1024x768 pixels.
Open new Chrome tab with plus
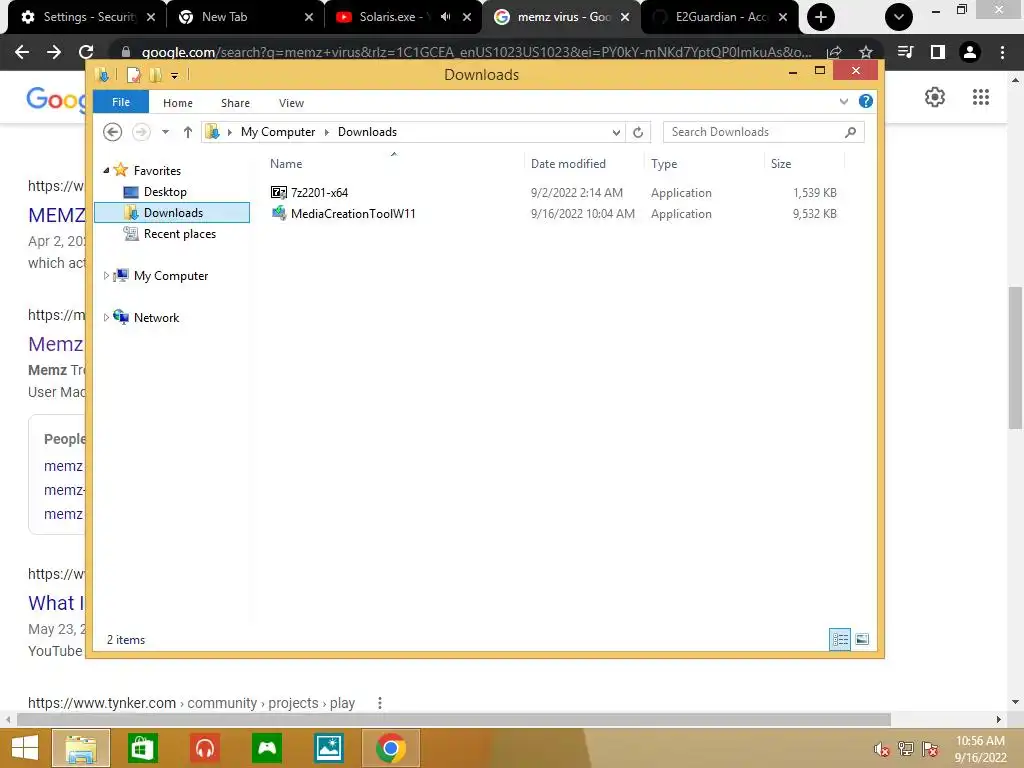tap(821, 17)
